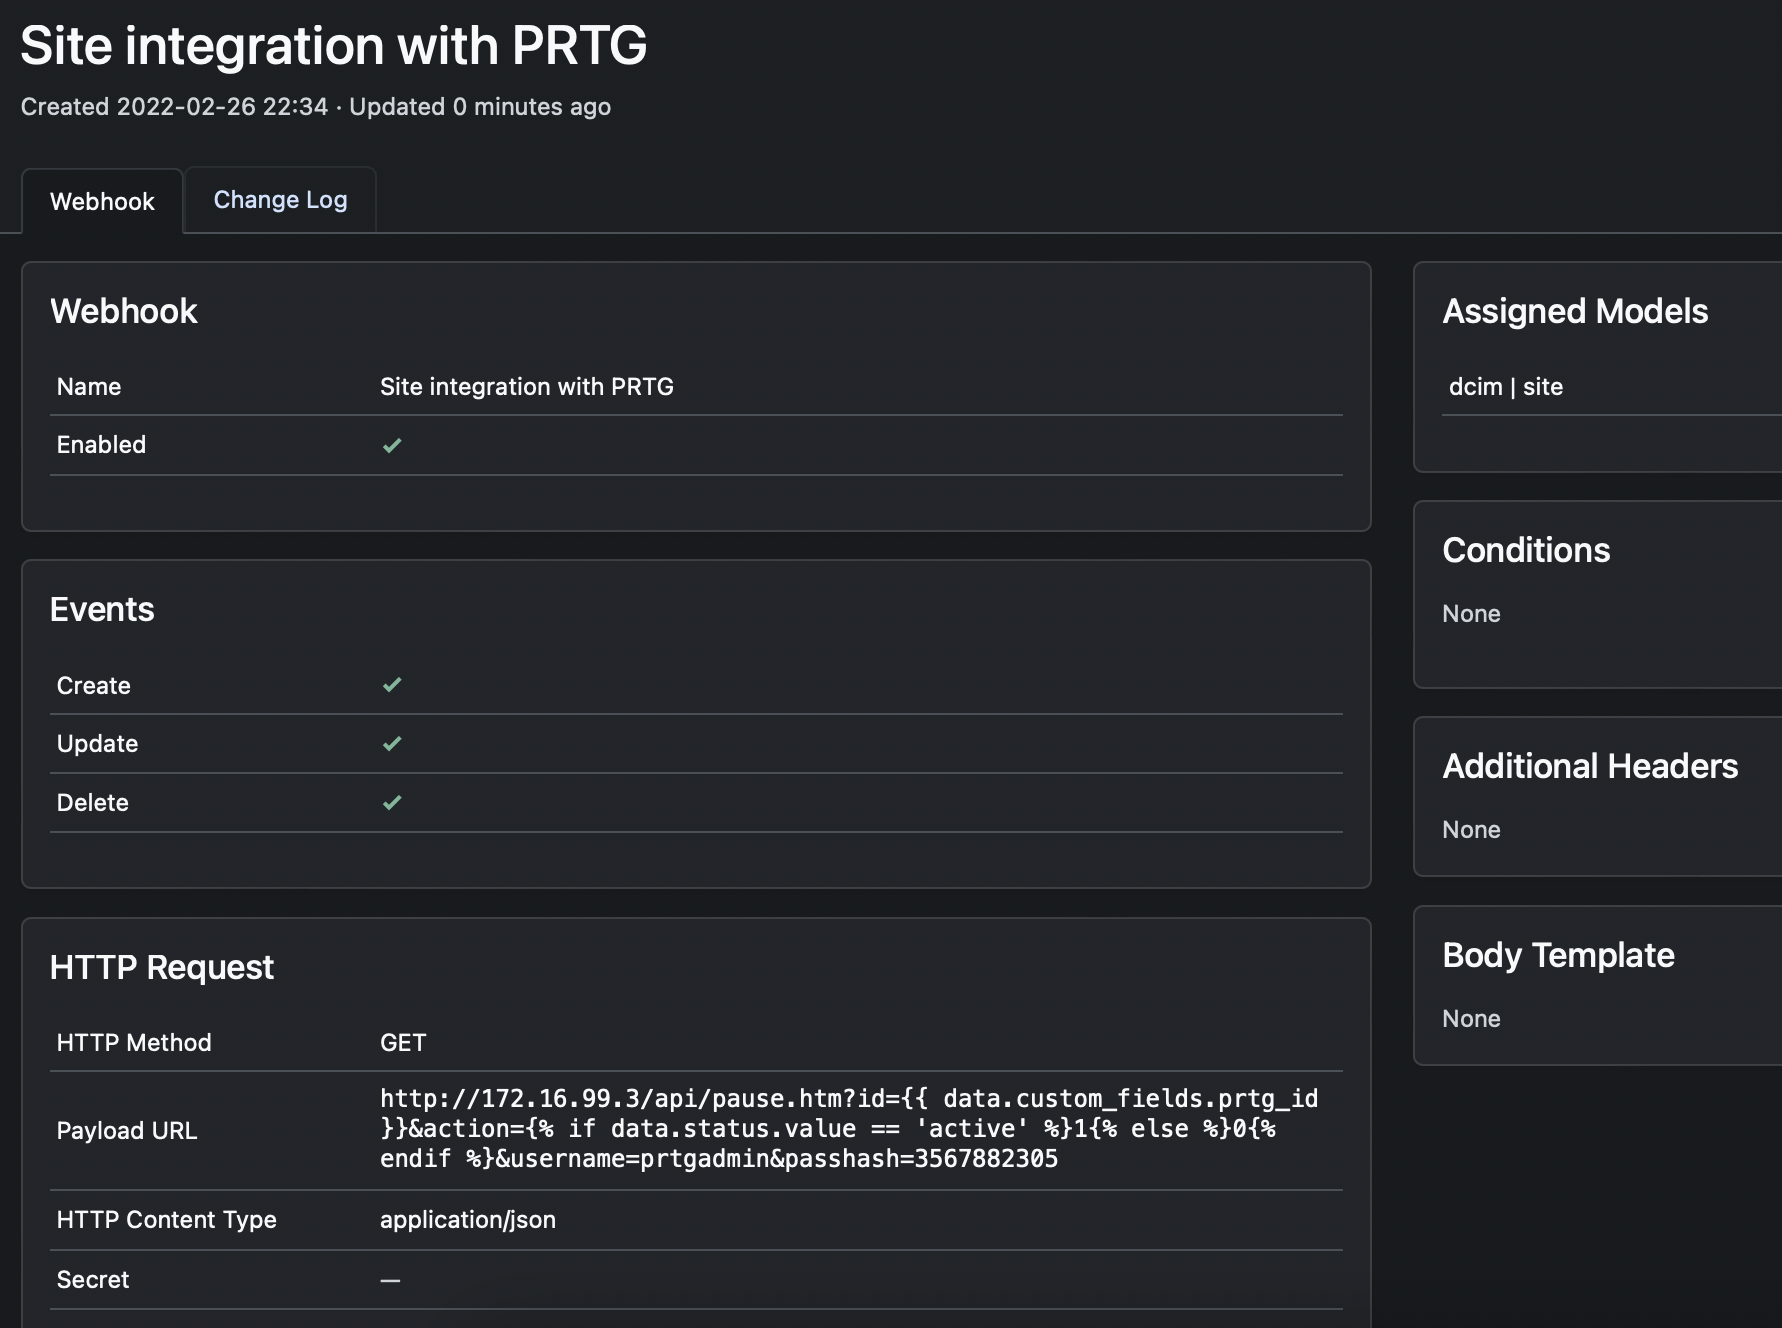Click the Secret field label
Screen dimensions: 1782x1328
click(93, 1280)
